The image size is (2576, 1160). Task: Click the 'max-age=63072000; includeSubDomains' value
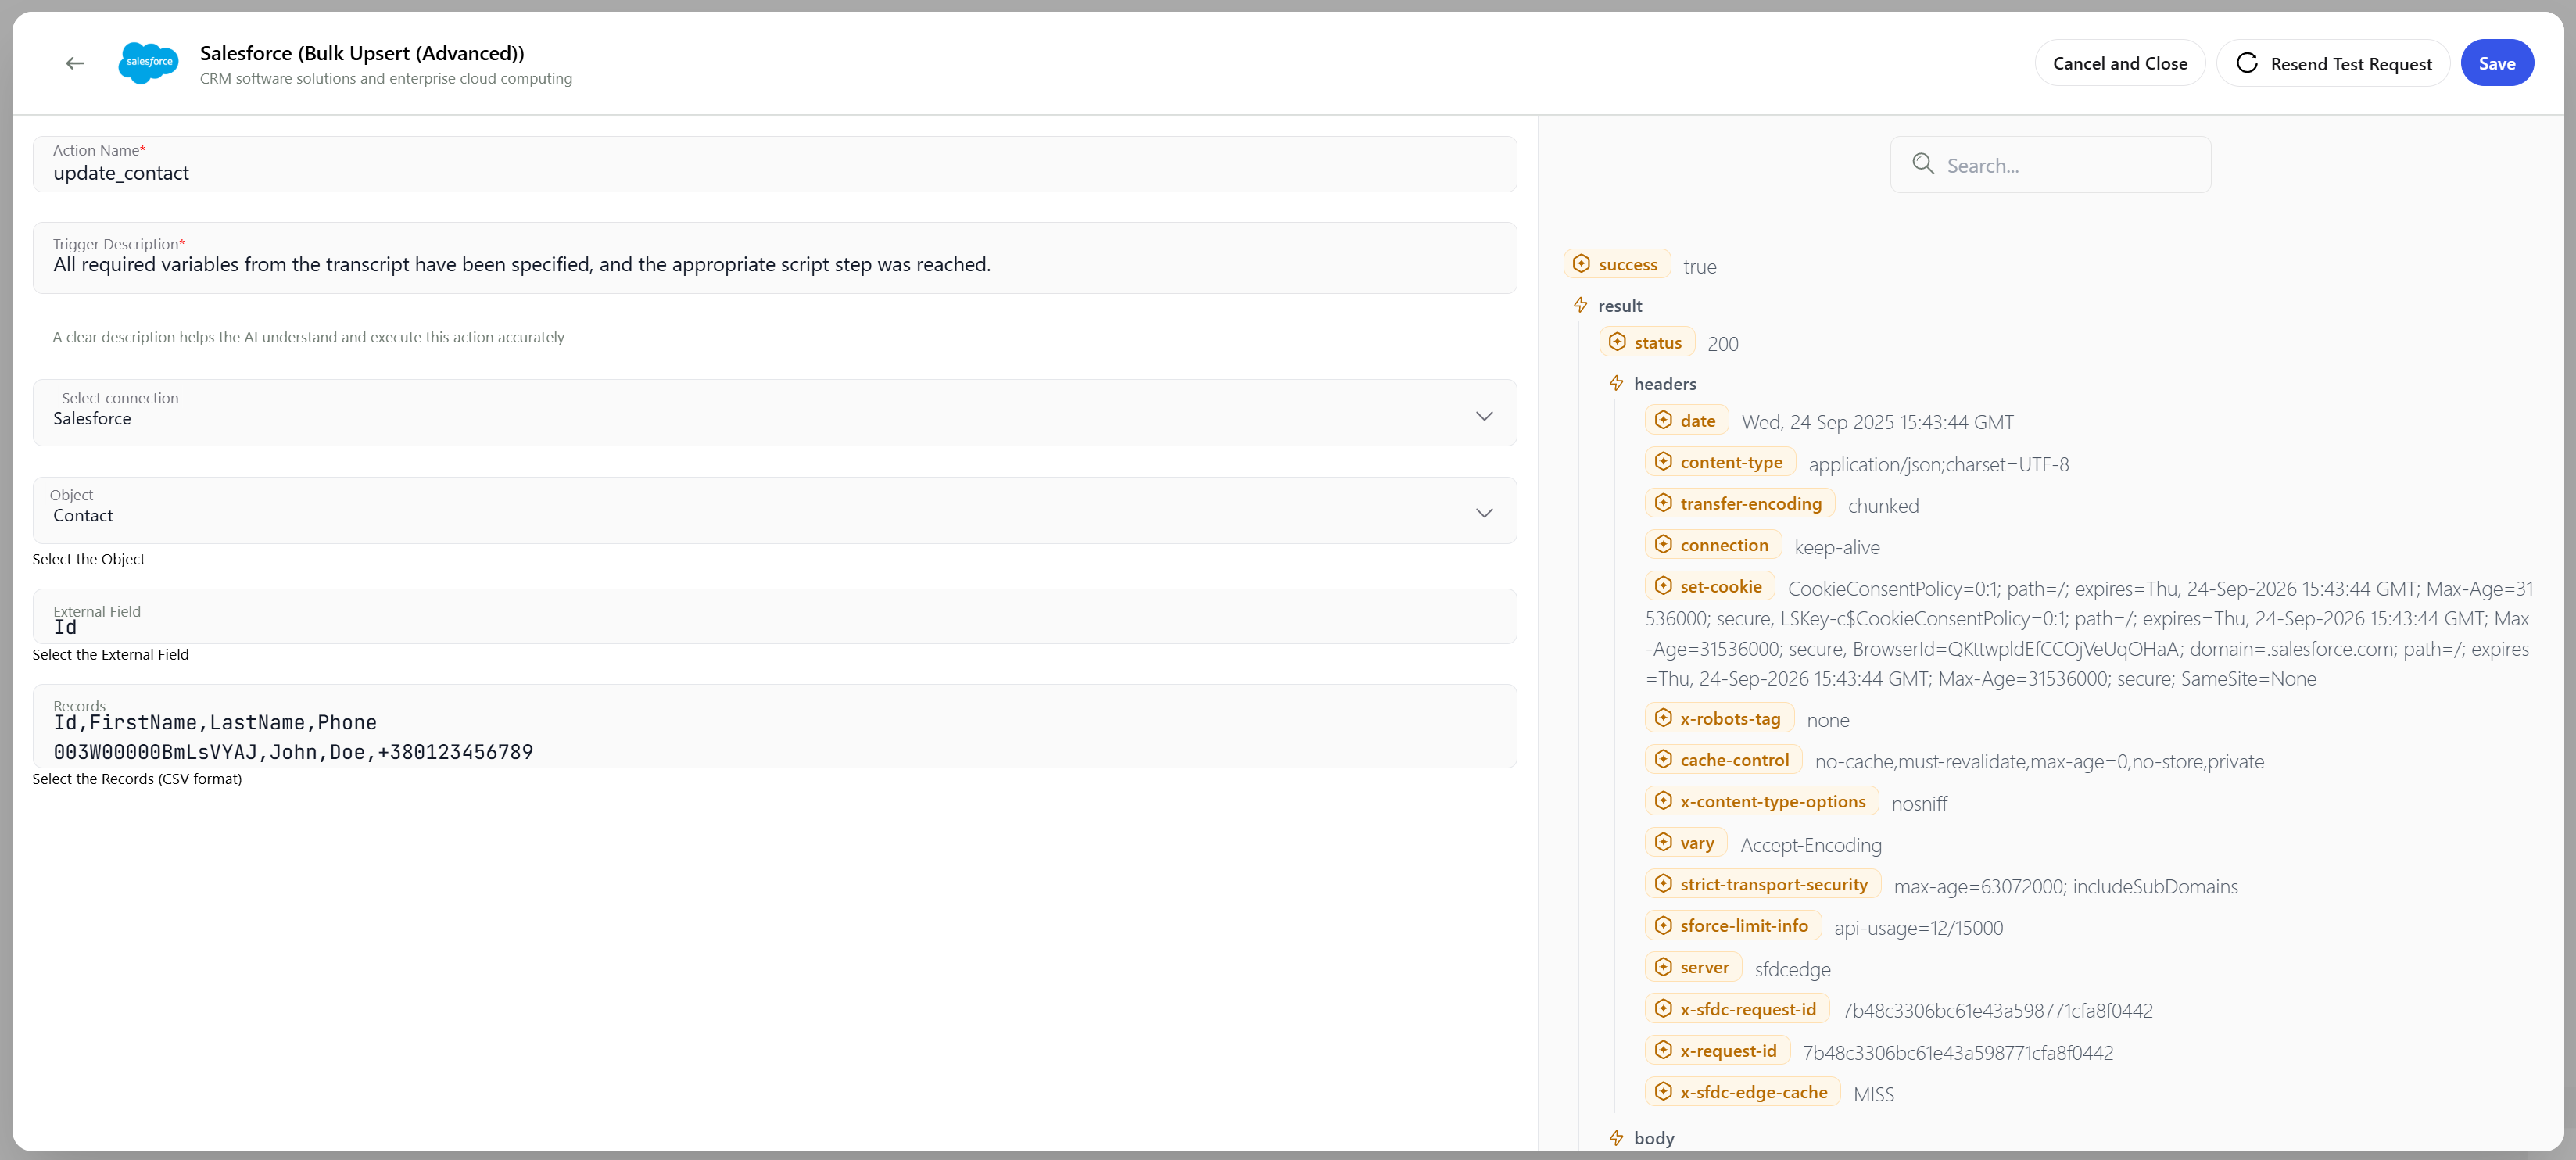(x=2065, y=887)
